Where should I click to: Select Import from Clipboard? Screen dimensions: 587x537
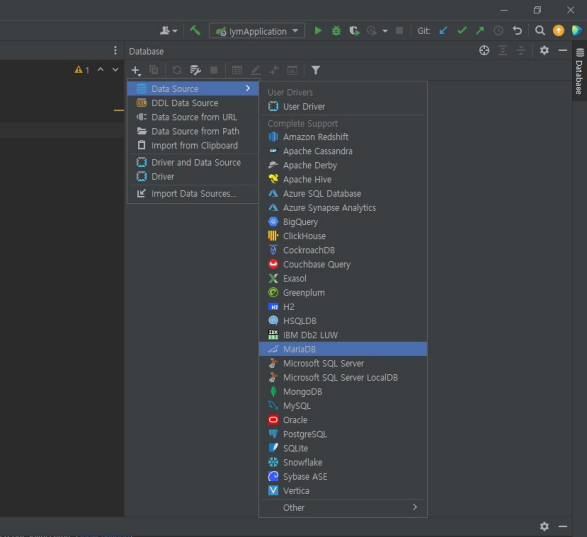pos(193,145)
